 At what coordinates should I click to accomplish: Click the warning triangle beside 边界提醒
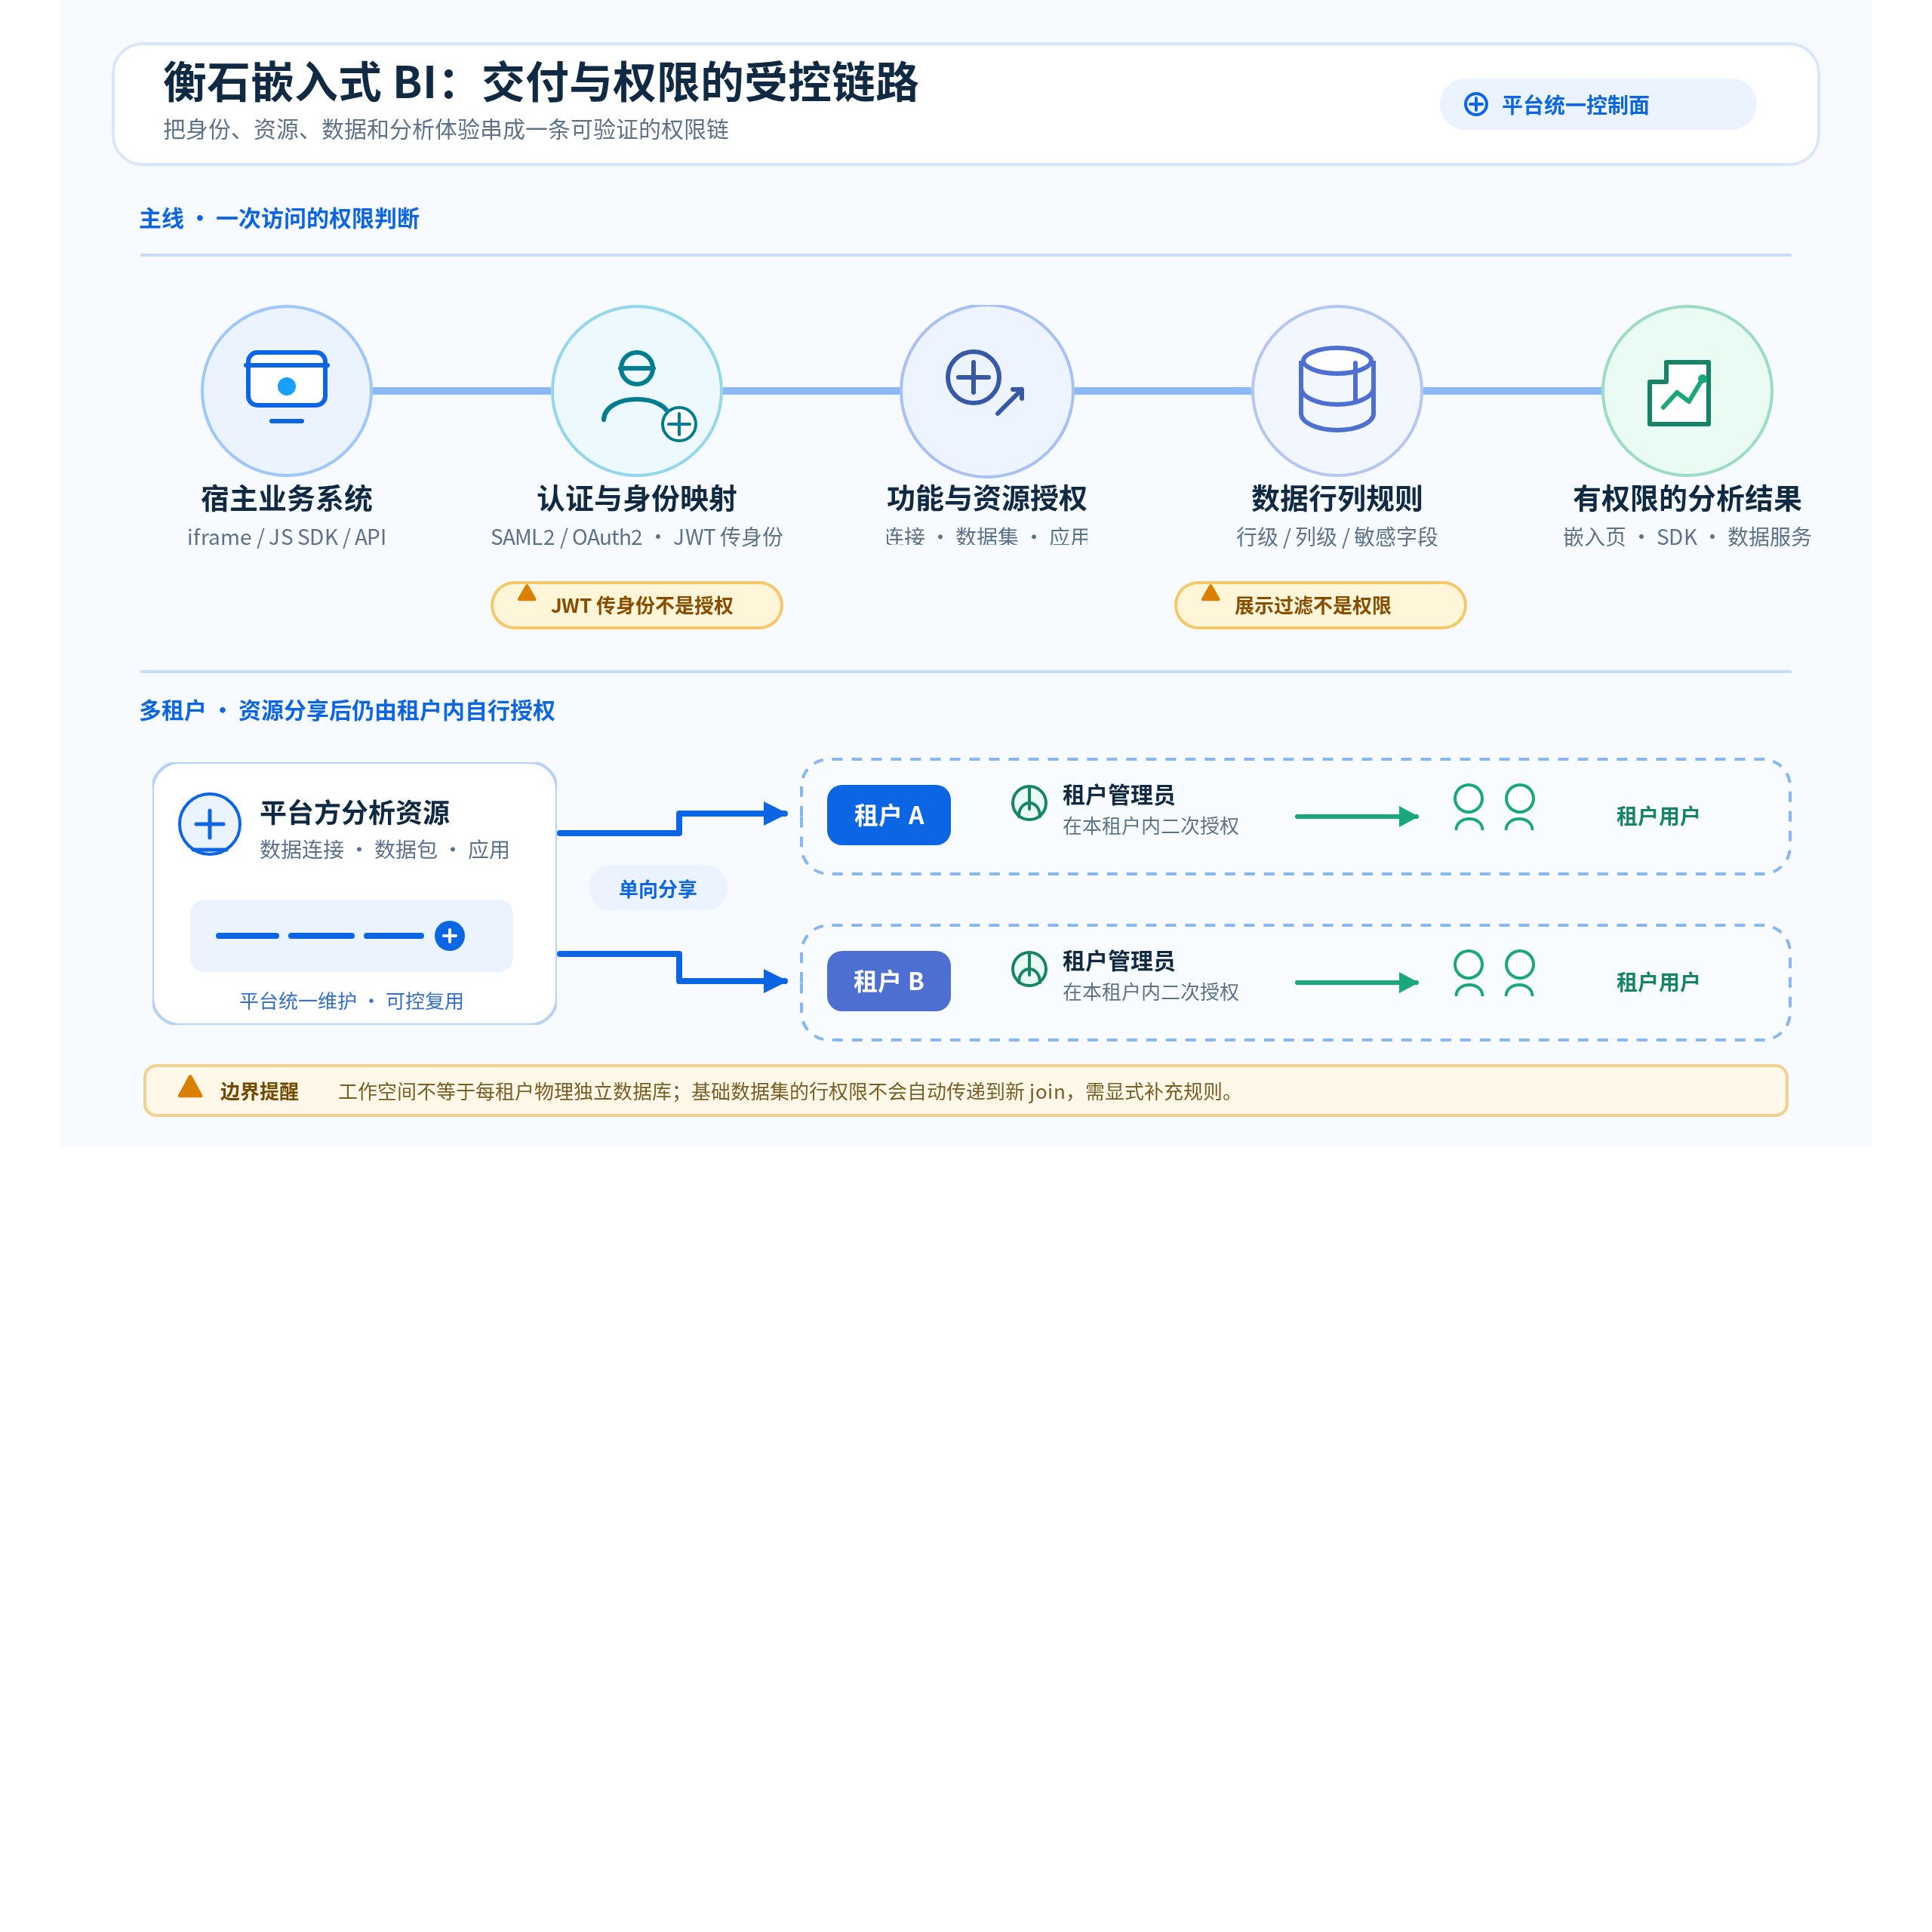(x=190, y=1087)
